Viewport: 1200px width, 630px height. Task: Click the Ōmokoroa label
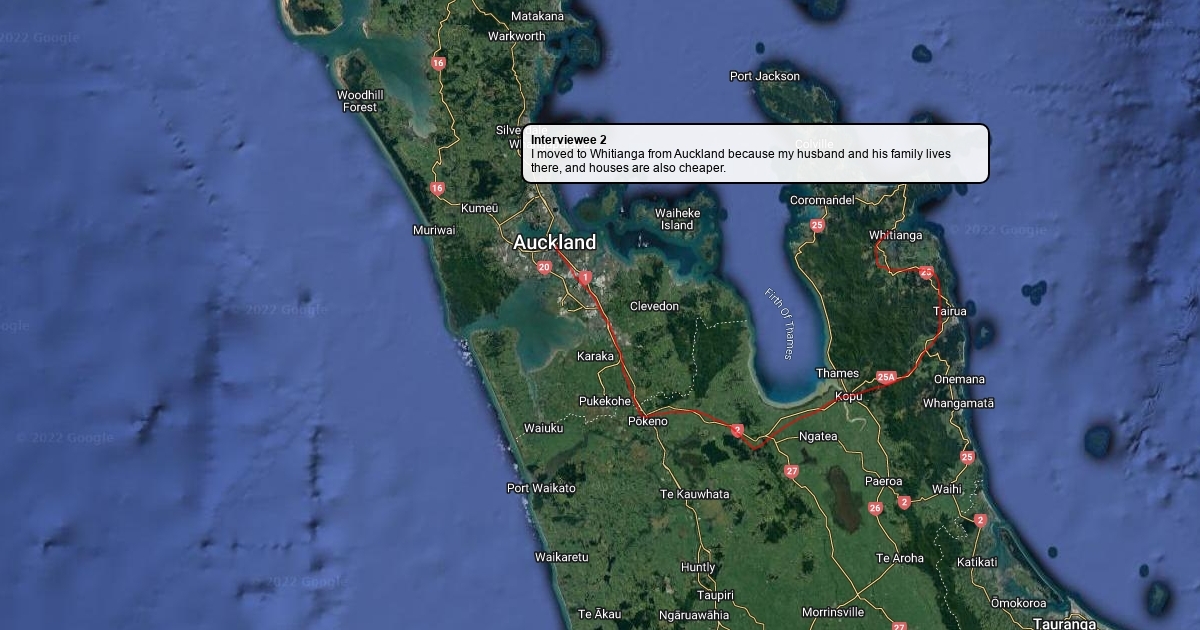(x=1018, y=603)
